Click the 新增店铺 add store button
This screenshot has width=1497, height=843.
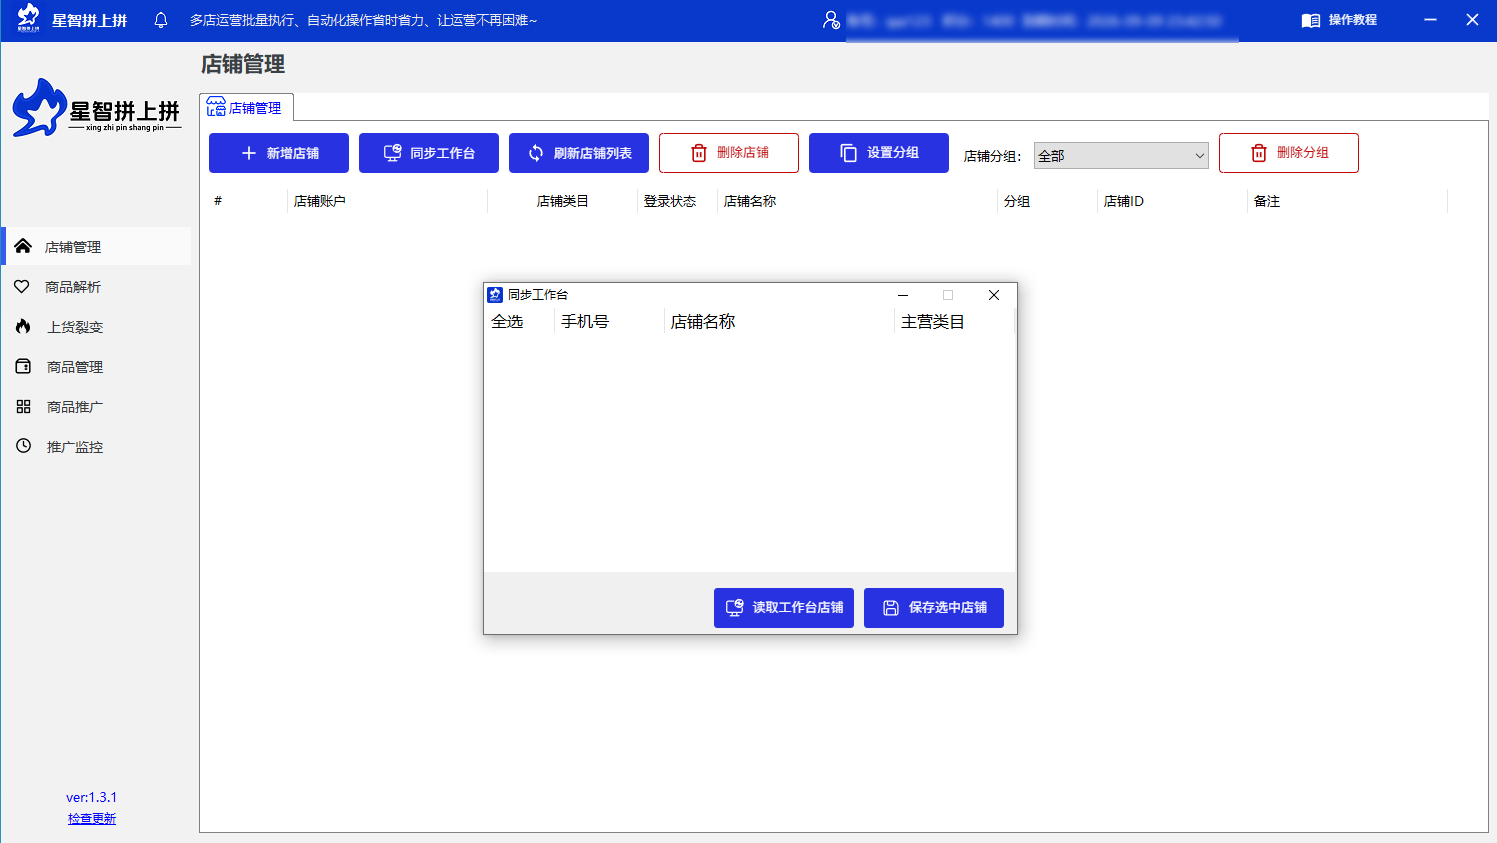[x=279, y=153]
